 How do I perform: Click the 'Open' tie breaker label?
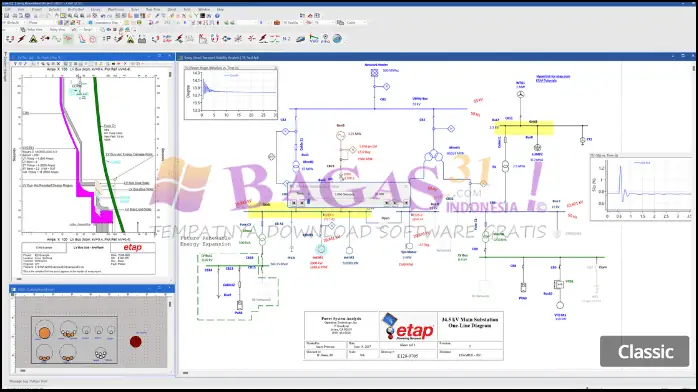click(x=386, y=218)
